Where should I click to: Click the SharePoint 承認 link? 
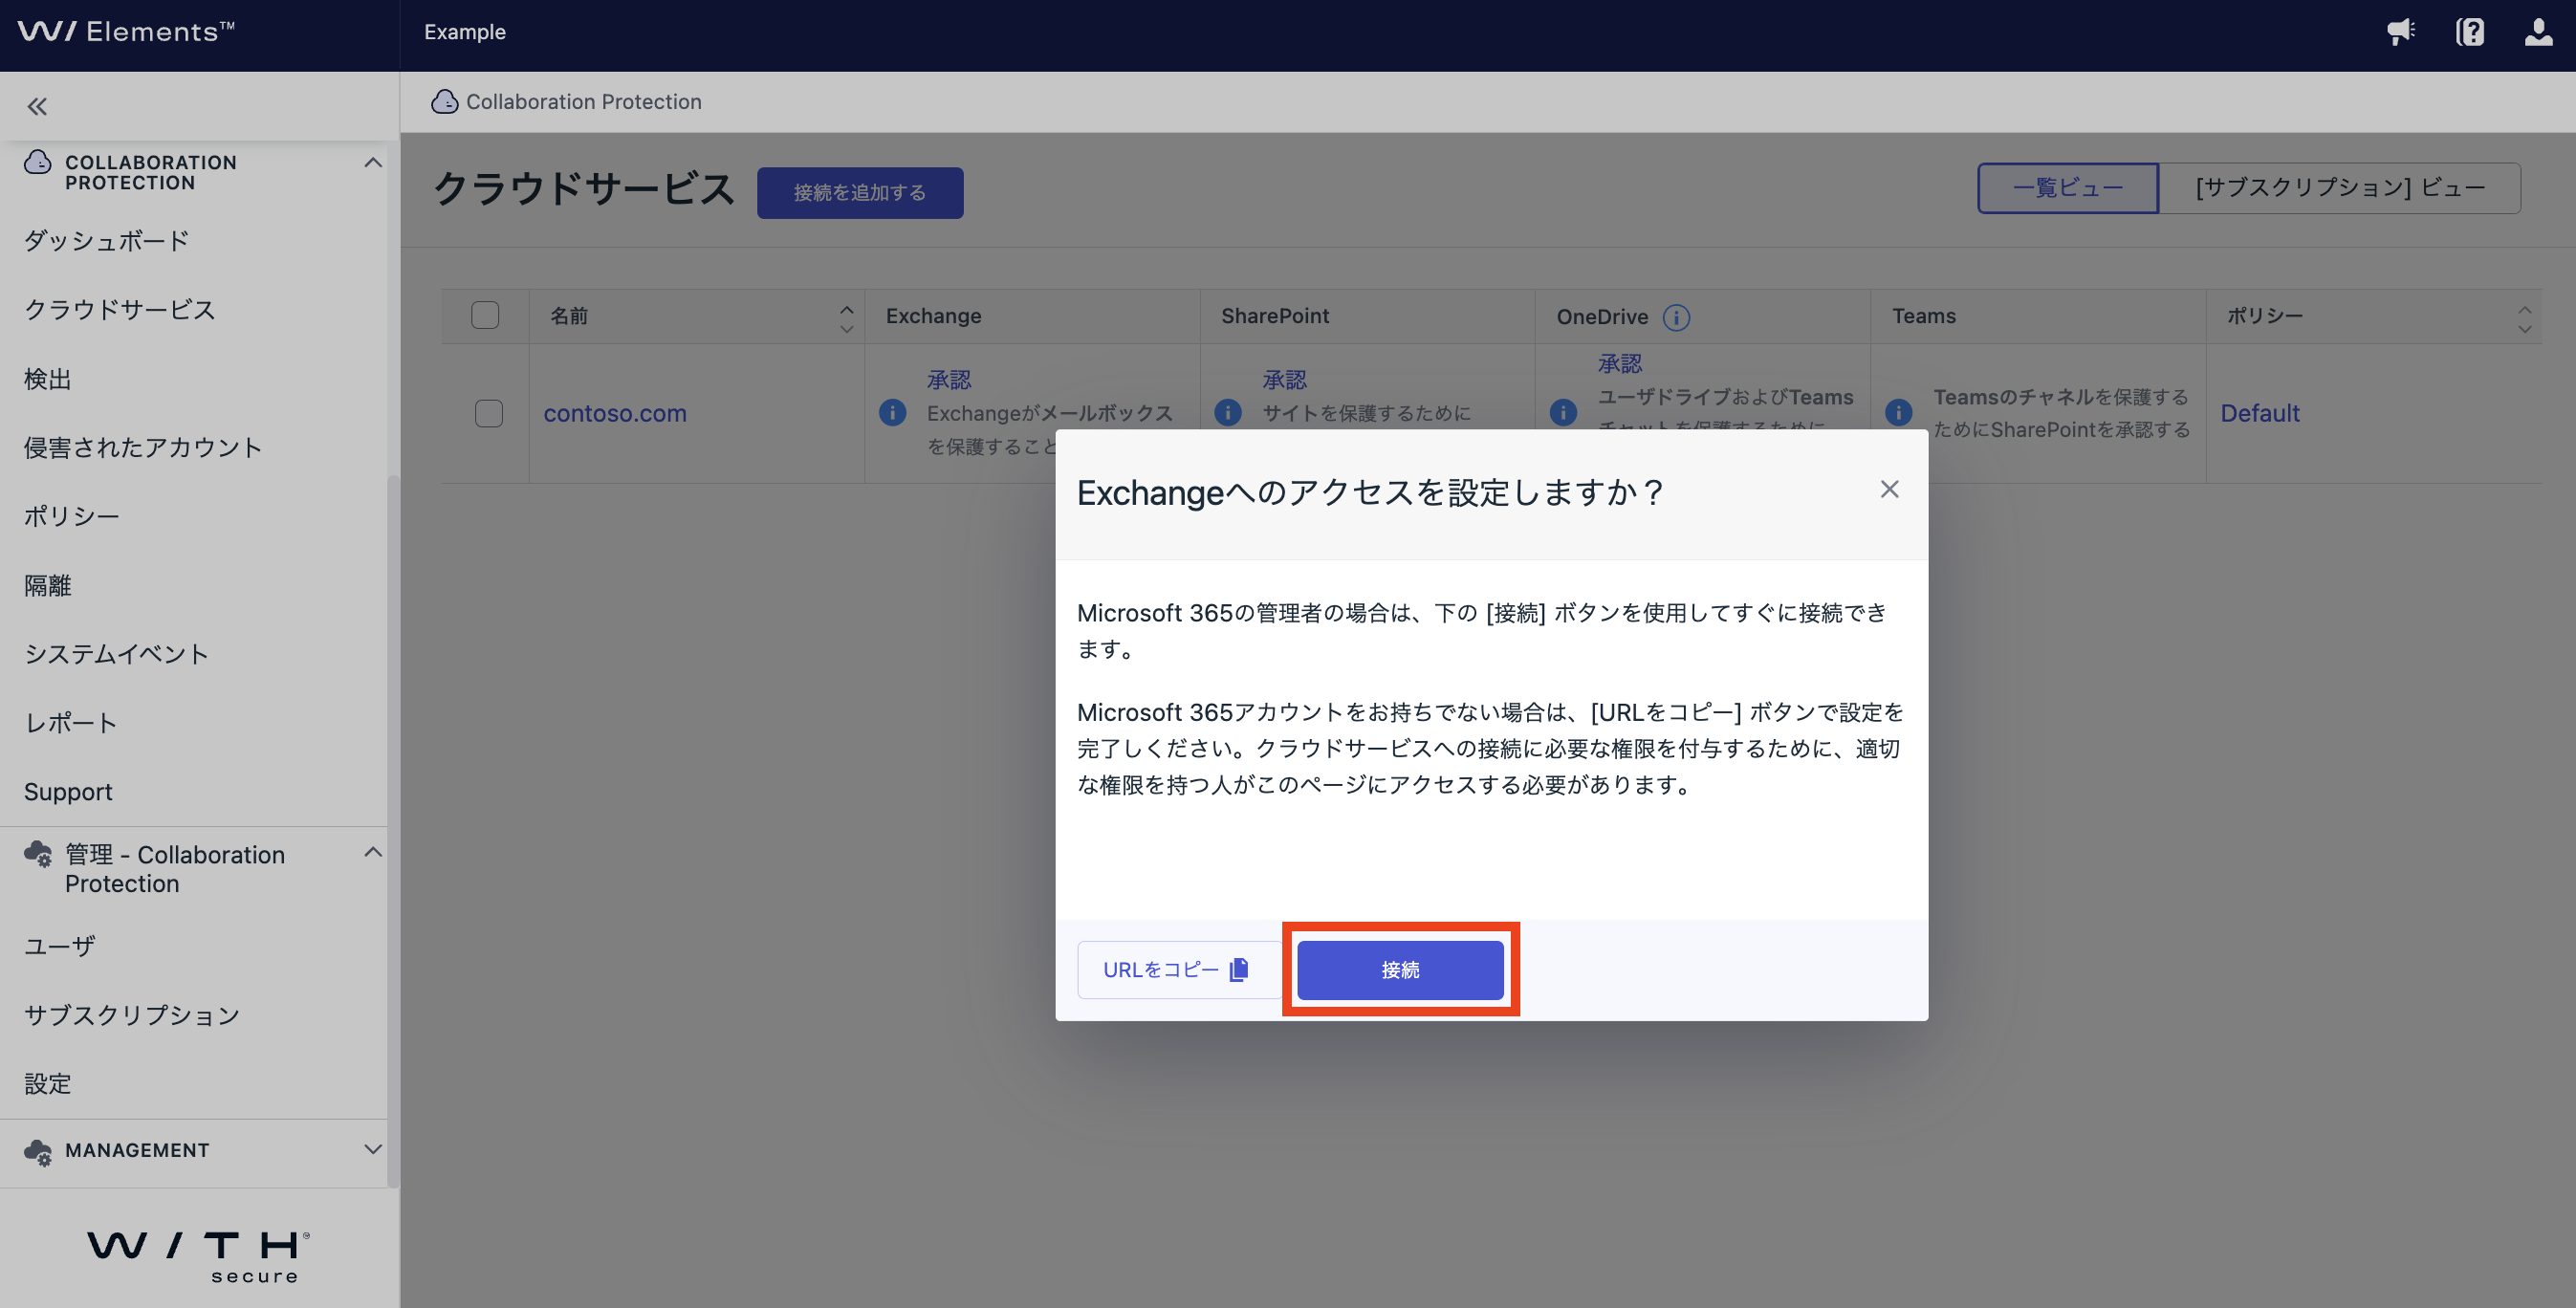[1285, 380]
